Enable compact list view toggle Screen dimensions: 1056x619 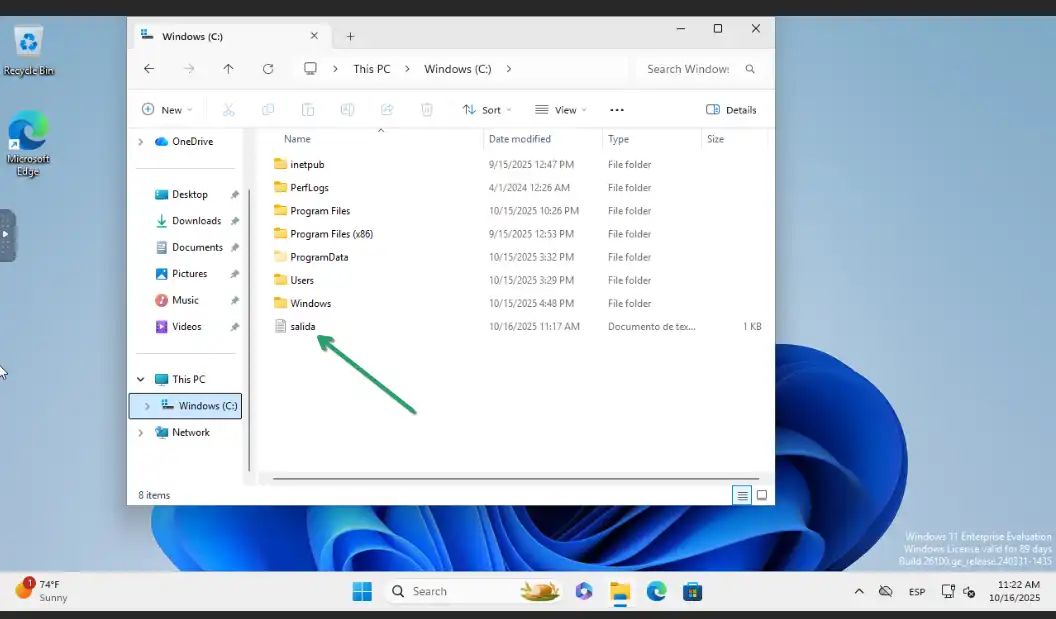[742, 495]
